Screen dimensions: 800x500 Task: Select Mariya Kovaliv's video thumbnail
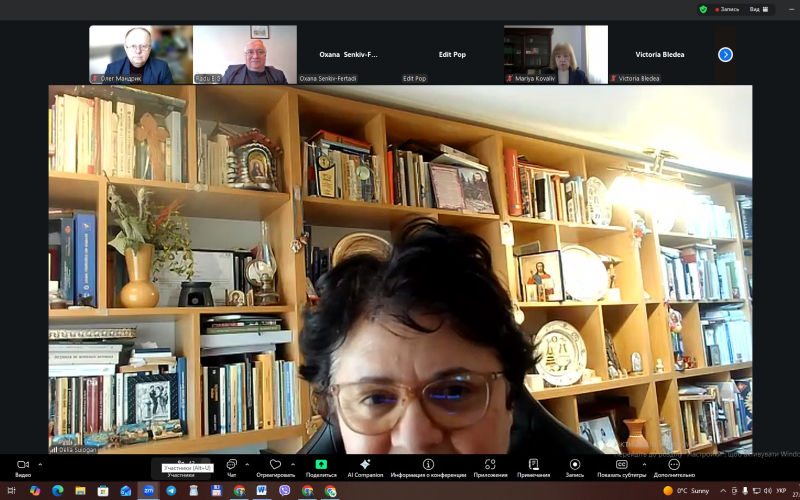coord(555,54)
